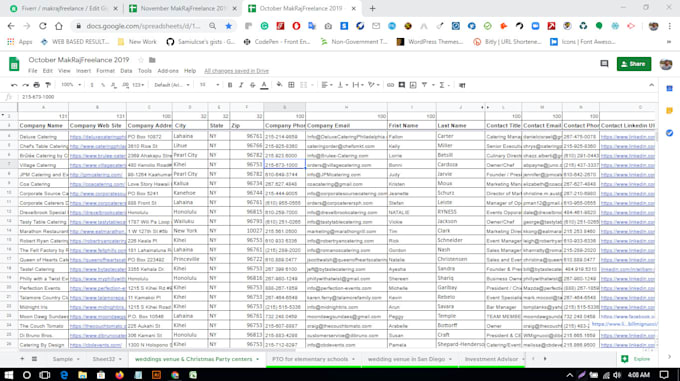Open the Explore panel
Image resolution: width=680 pixels, height=381 pixels.
tap(636, 359)
